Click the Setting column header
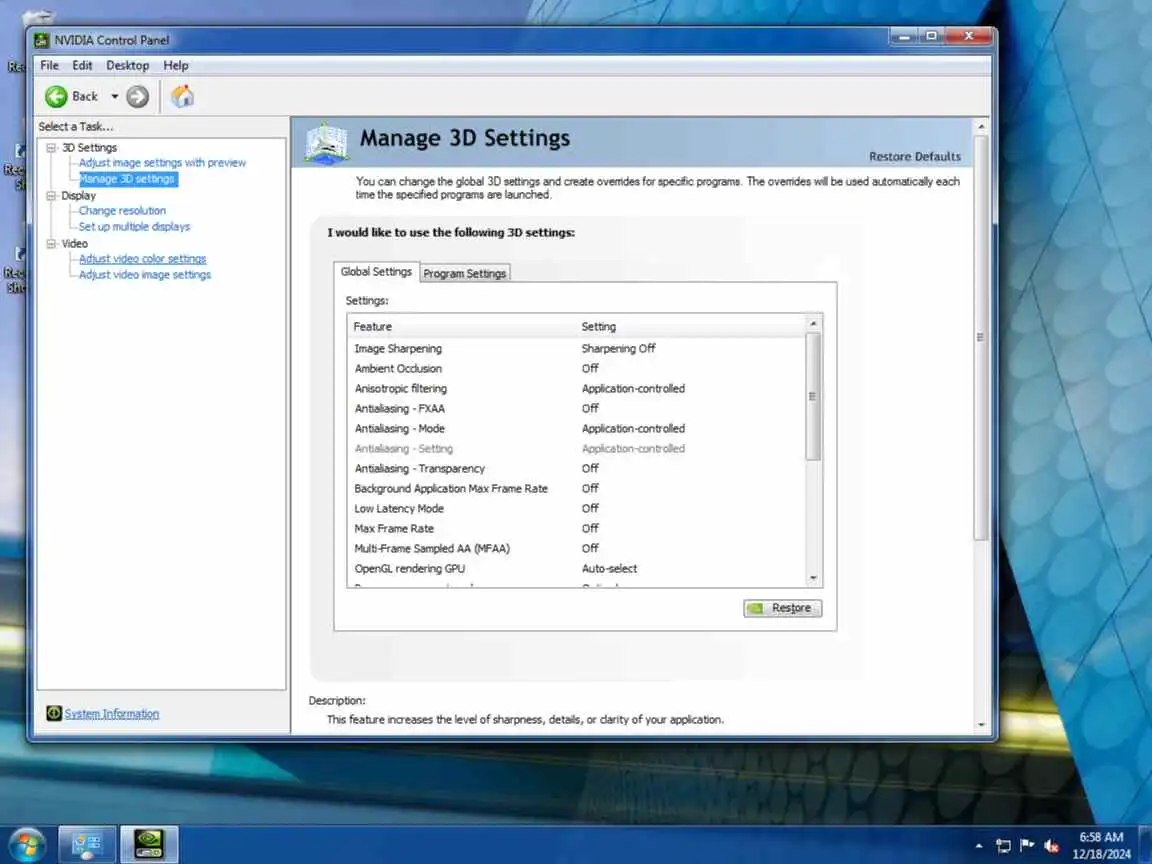The height and width of the screenshot is (864, 1152). pyautogui.click(x=691, y=326)
